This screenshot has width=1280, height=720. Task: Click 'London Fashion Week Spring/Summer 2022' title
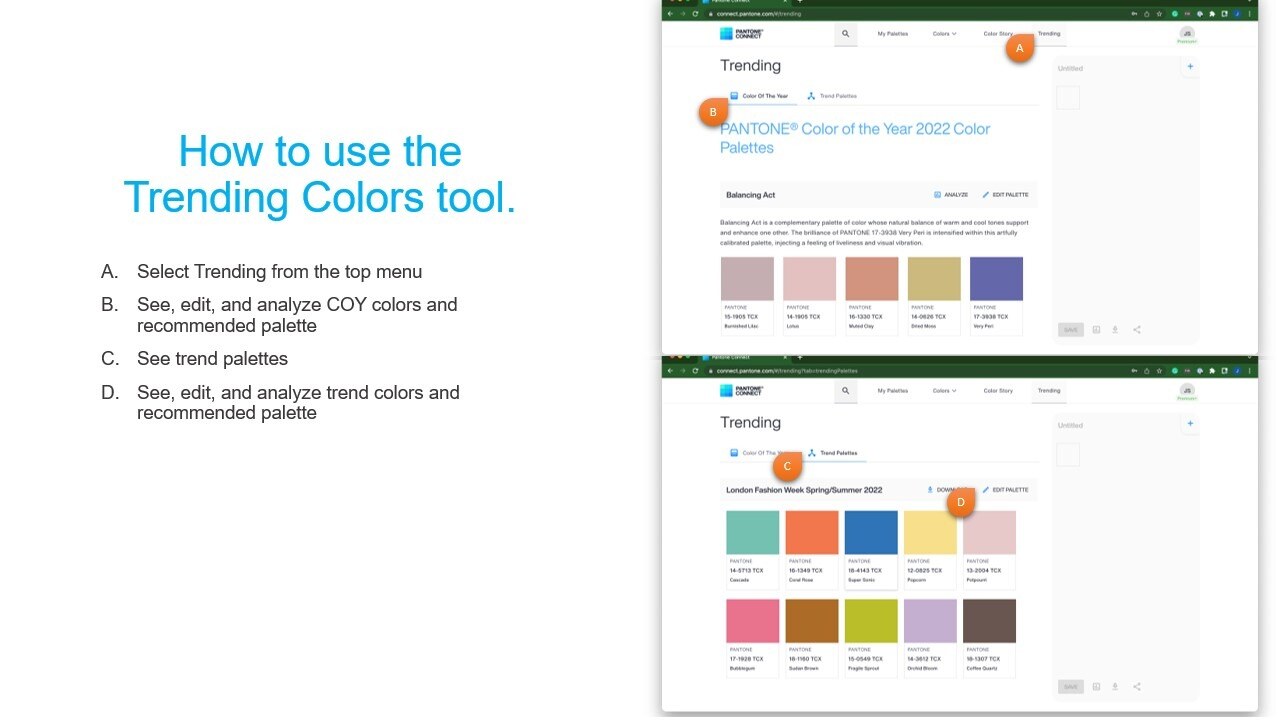804,490
